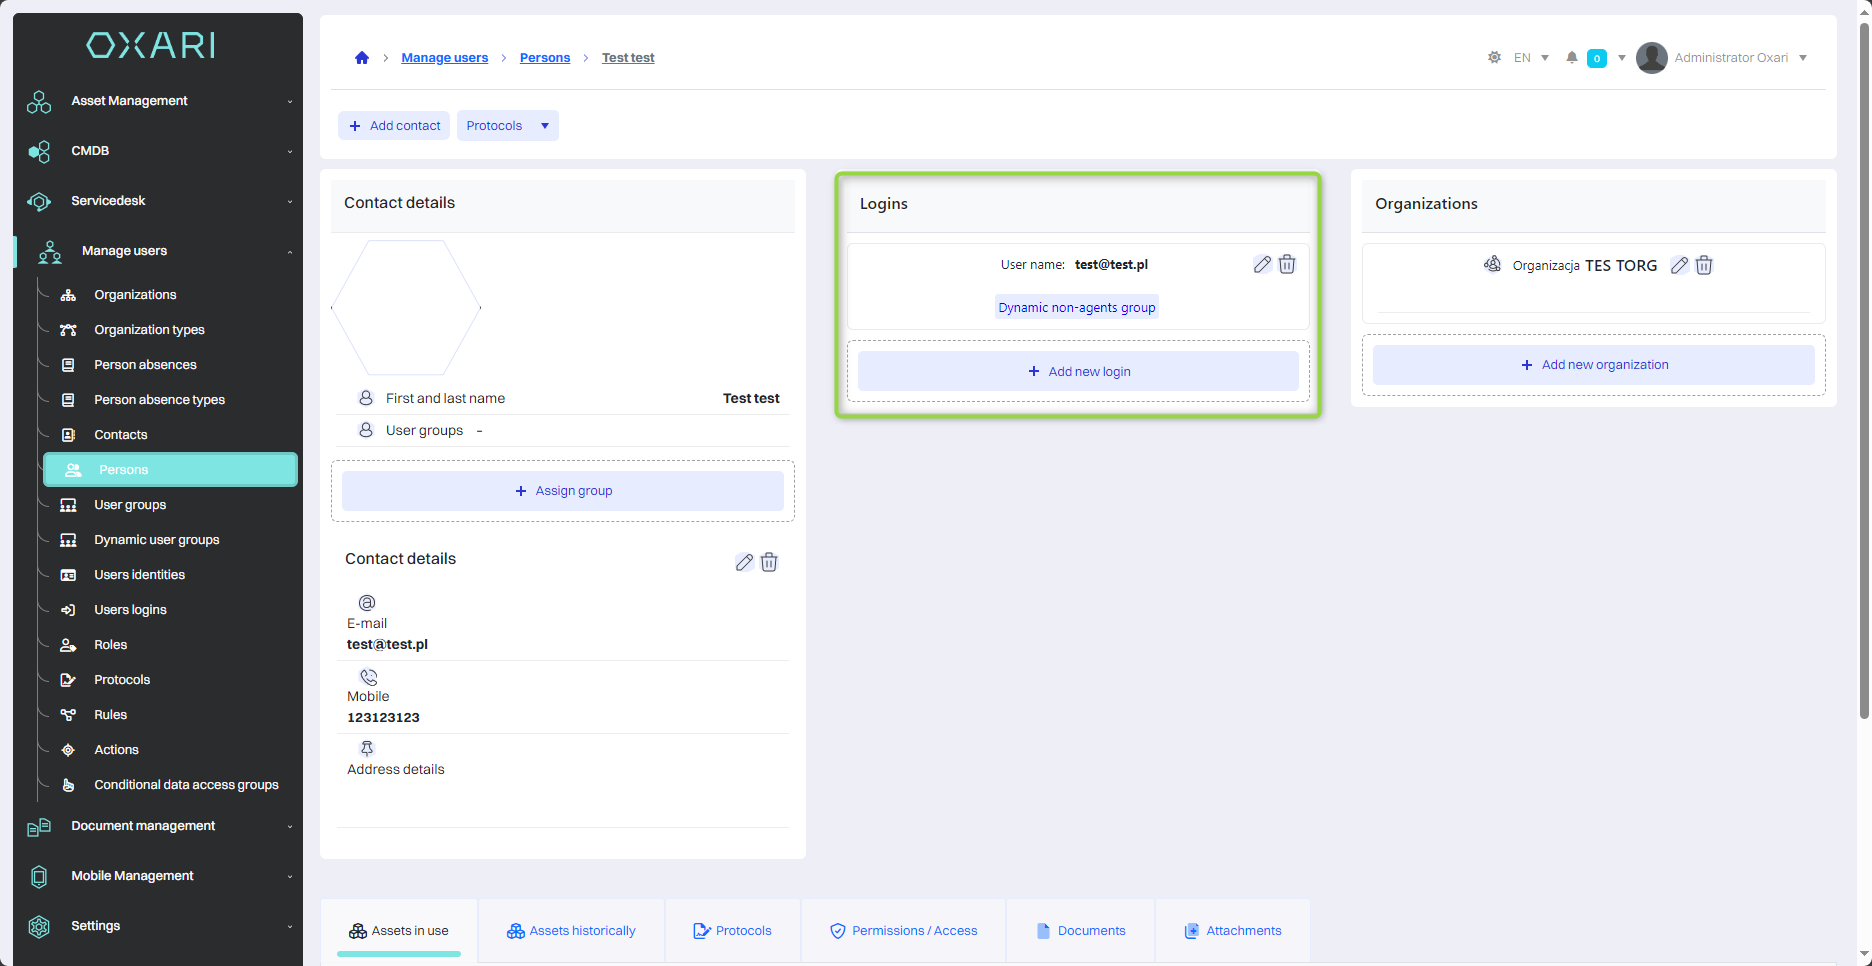Click the Add new login button
Image resolution: width=1872 pixels, height=966 pixels.
[x=1078, y=371]
